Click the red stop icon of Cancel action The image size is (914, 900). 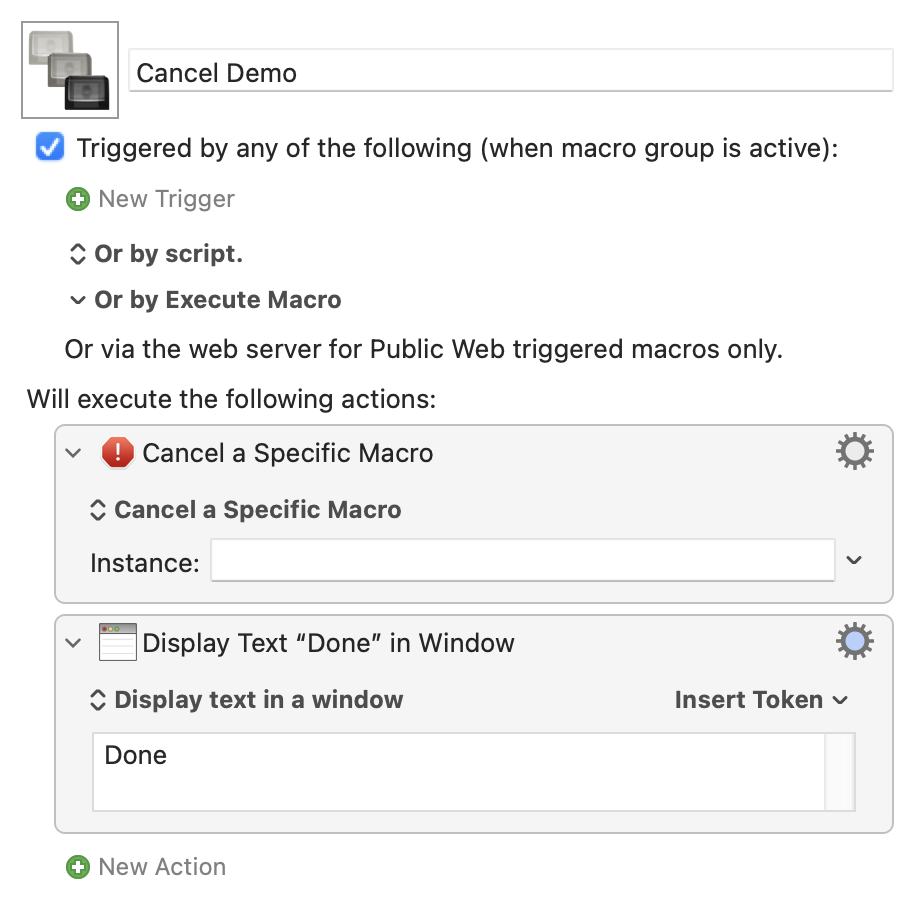pos(118,453)
